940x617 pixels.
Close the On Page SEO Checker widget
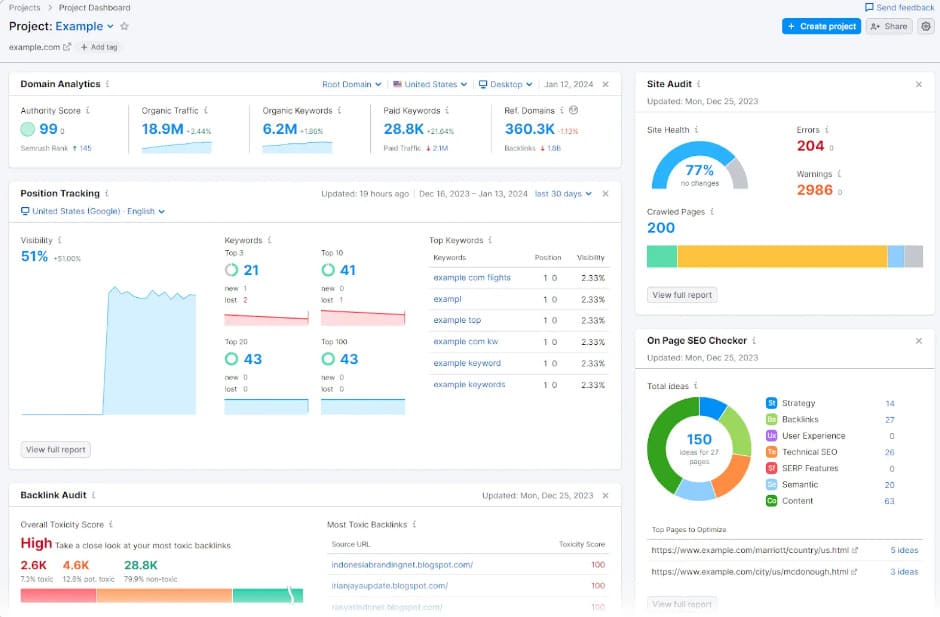click(x=919, y=341)
